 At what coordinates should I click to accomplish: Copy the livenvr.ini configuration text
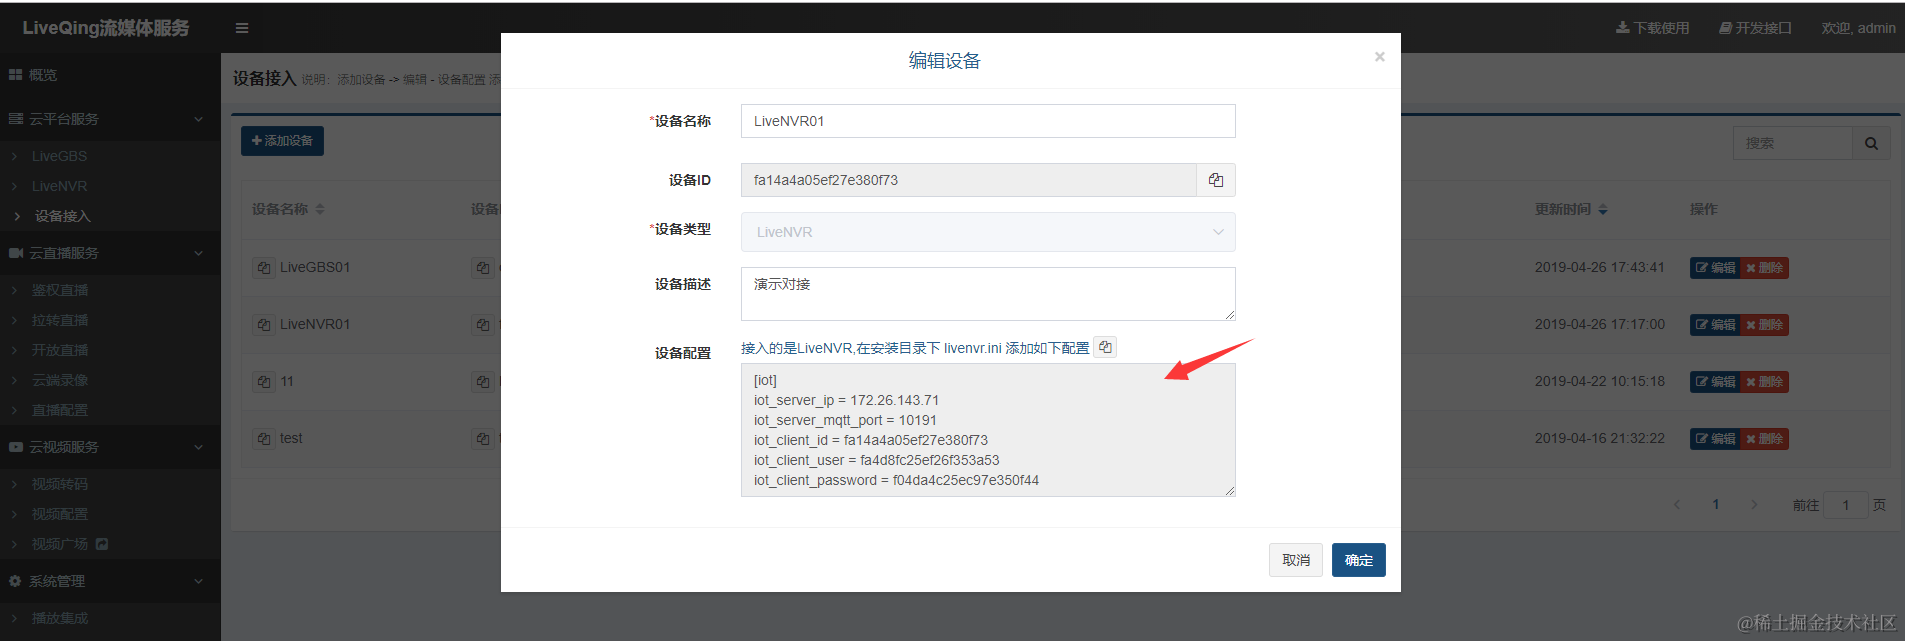point(1105,347)
